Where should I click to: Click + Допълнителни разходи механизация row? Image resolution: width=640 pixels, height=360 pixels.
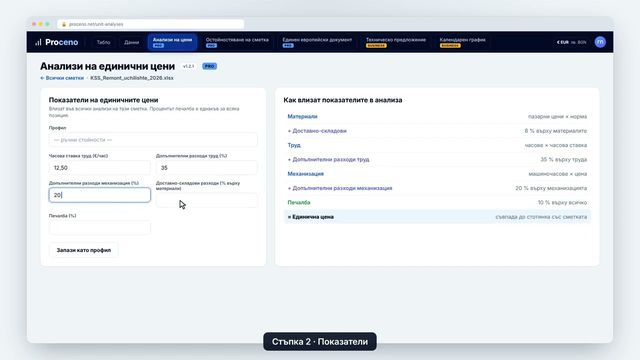[437, 188]
